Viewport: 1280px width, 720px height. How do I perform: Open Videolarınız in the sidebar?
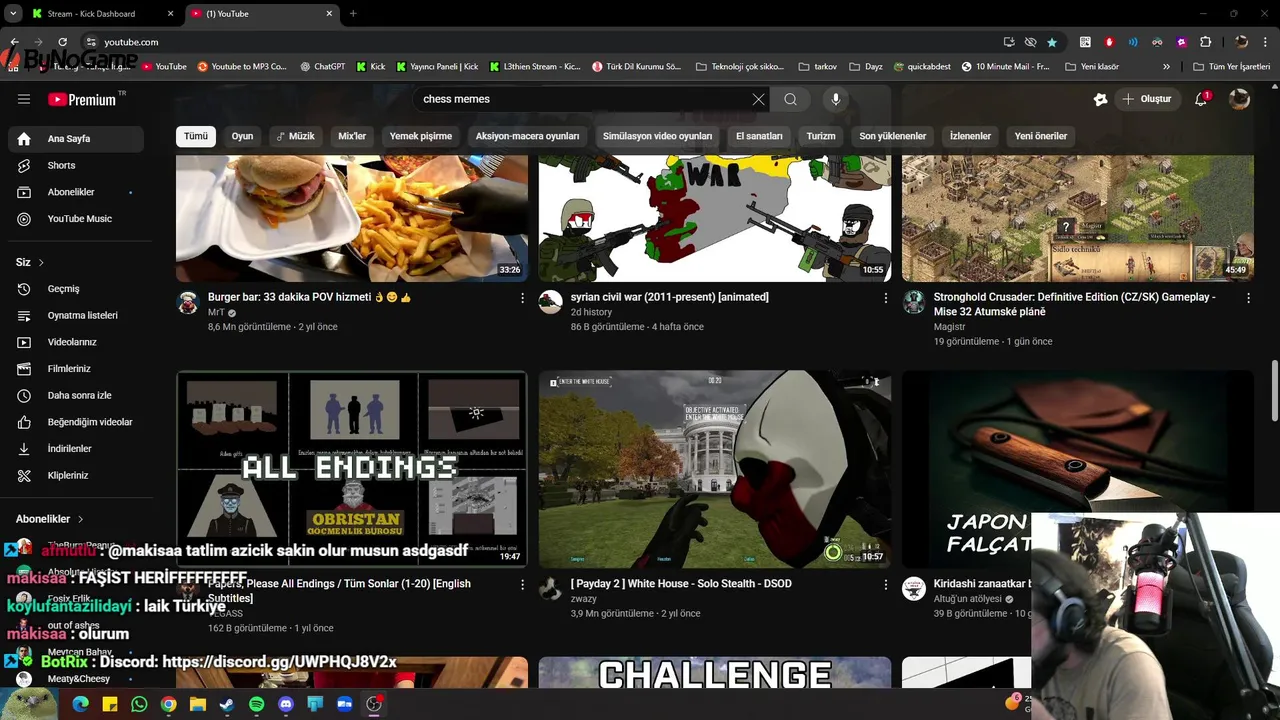tap(76, 342)
